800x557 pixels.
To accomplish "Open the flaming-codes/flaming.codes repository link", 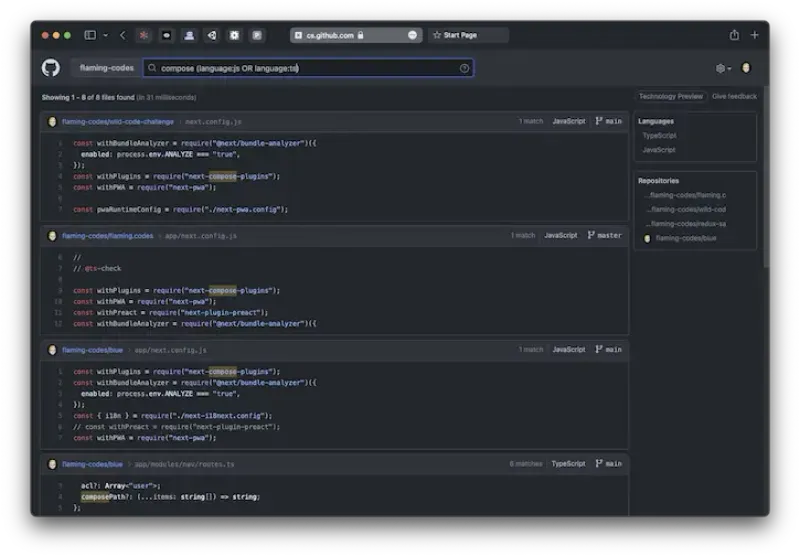I will (108, 236).
